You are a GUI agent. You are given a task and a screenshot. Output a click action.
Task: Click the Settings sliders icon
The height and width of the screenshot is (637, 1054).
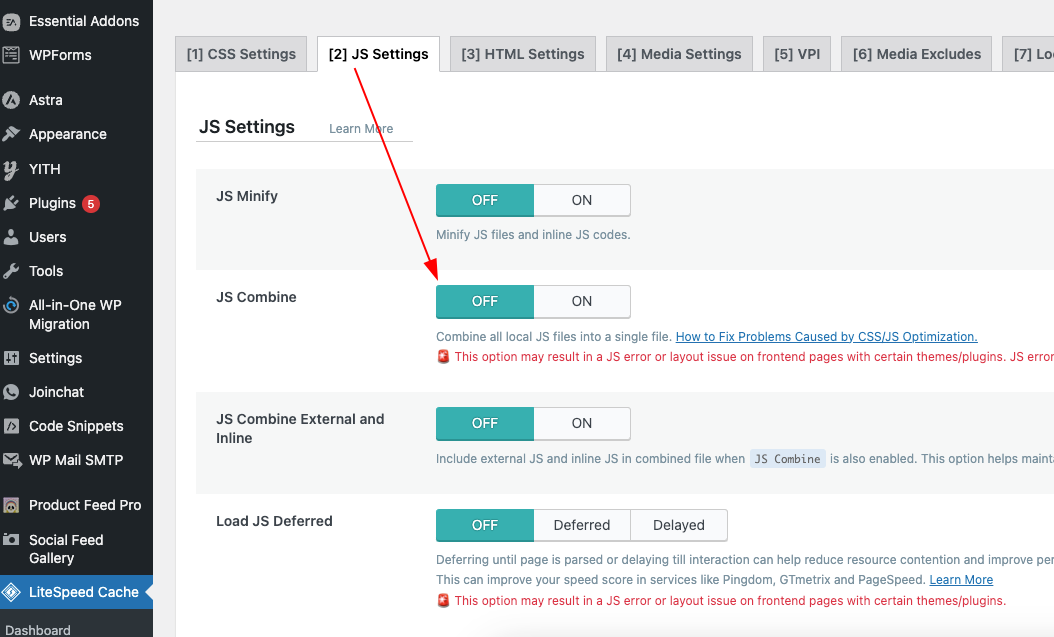pos(11,358)
